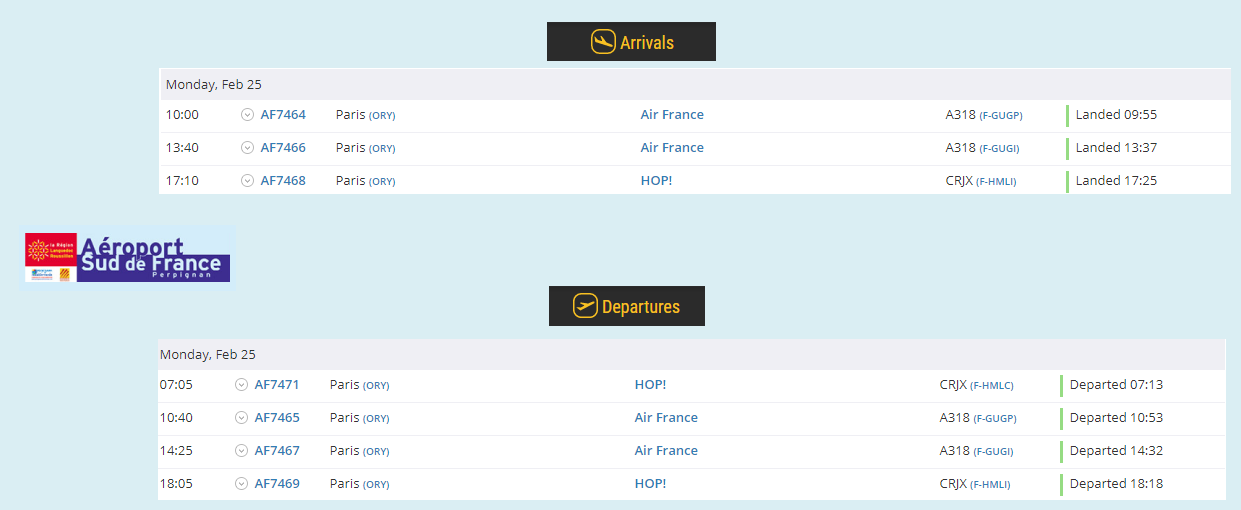Expand details for flight AF7471
This screenshot has width=1241, height=510.
[x=241, y=385]
